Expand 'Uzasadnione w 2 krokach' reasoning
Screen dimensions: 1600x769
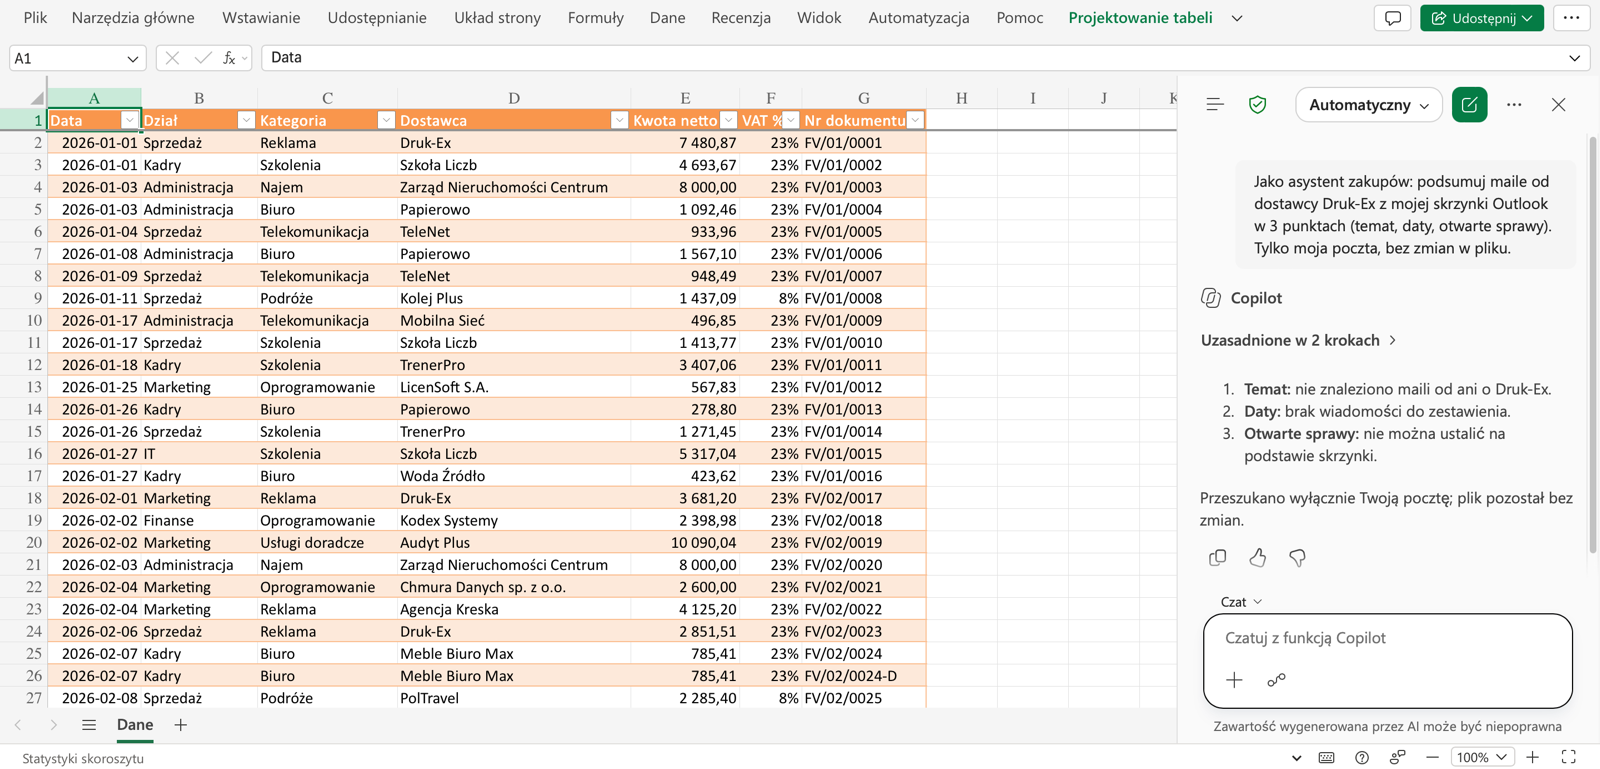pos(1298,340)
